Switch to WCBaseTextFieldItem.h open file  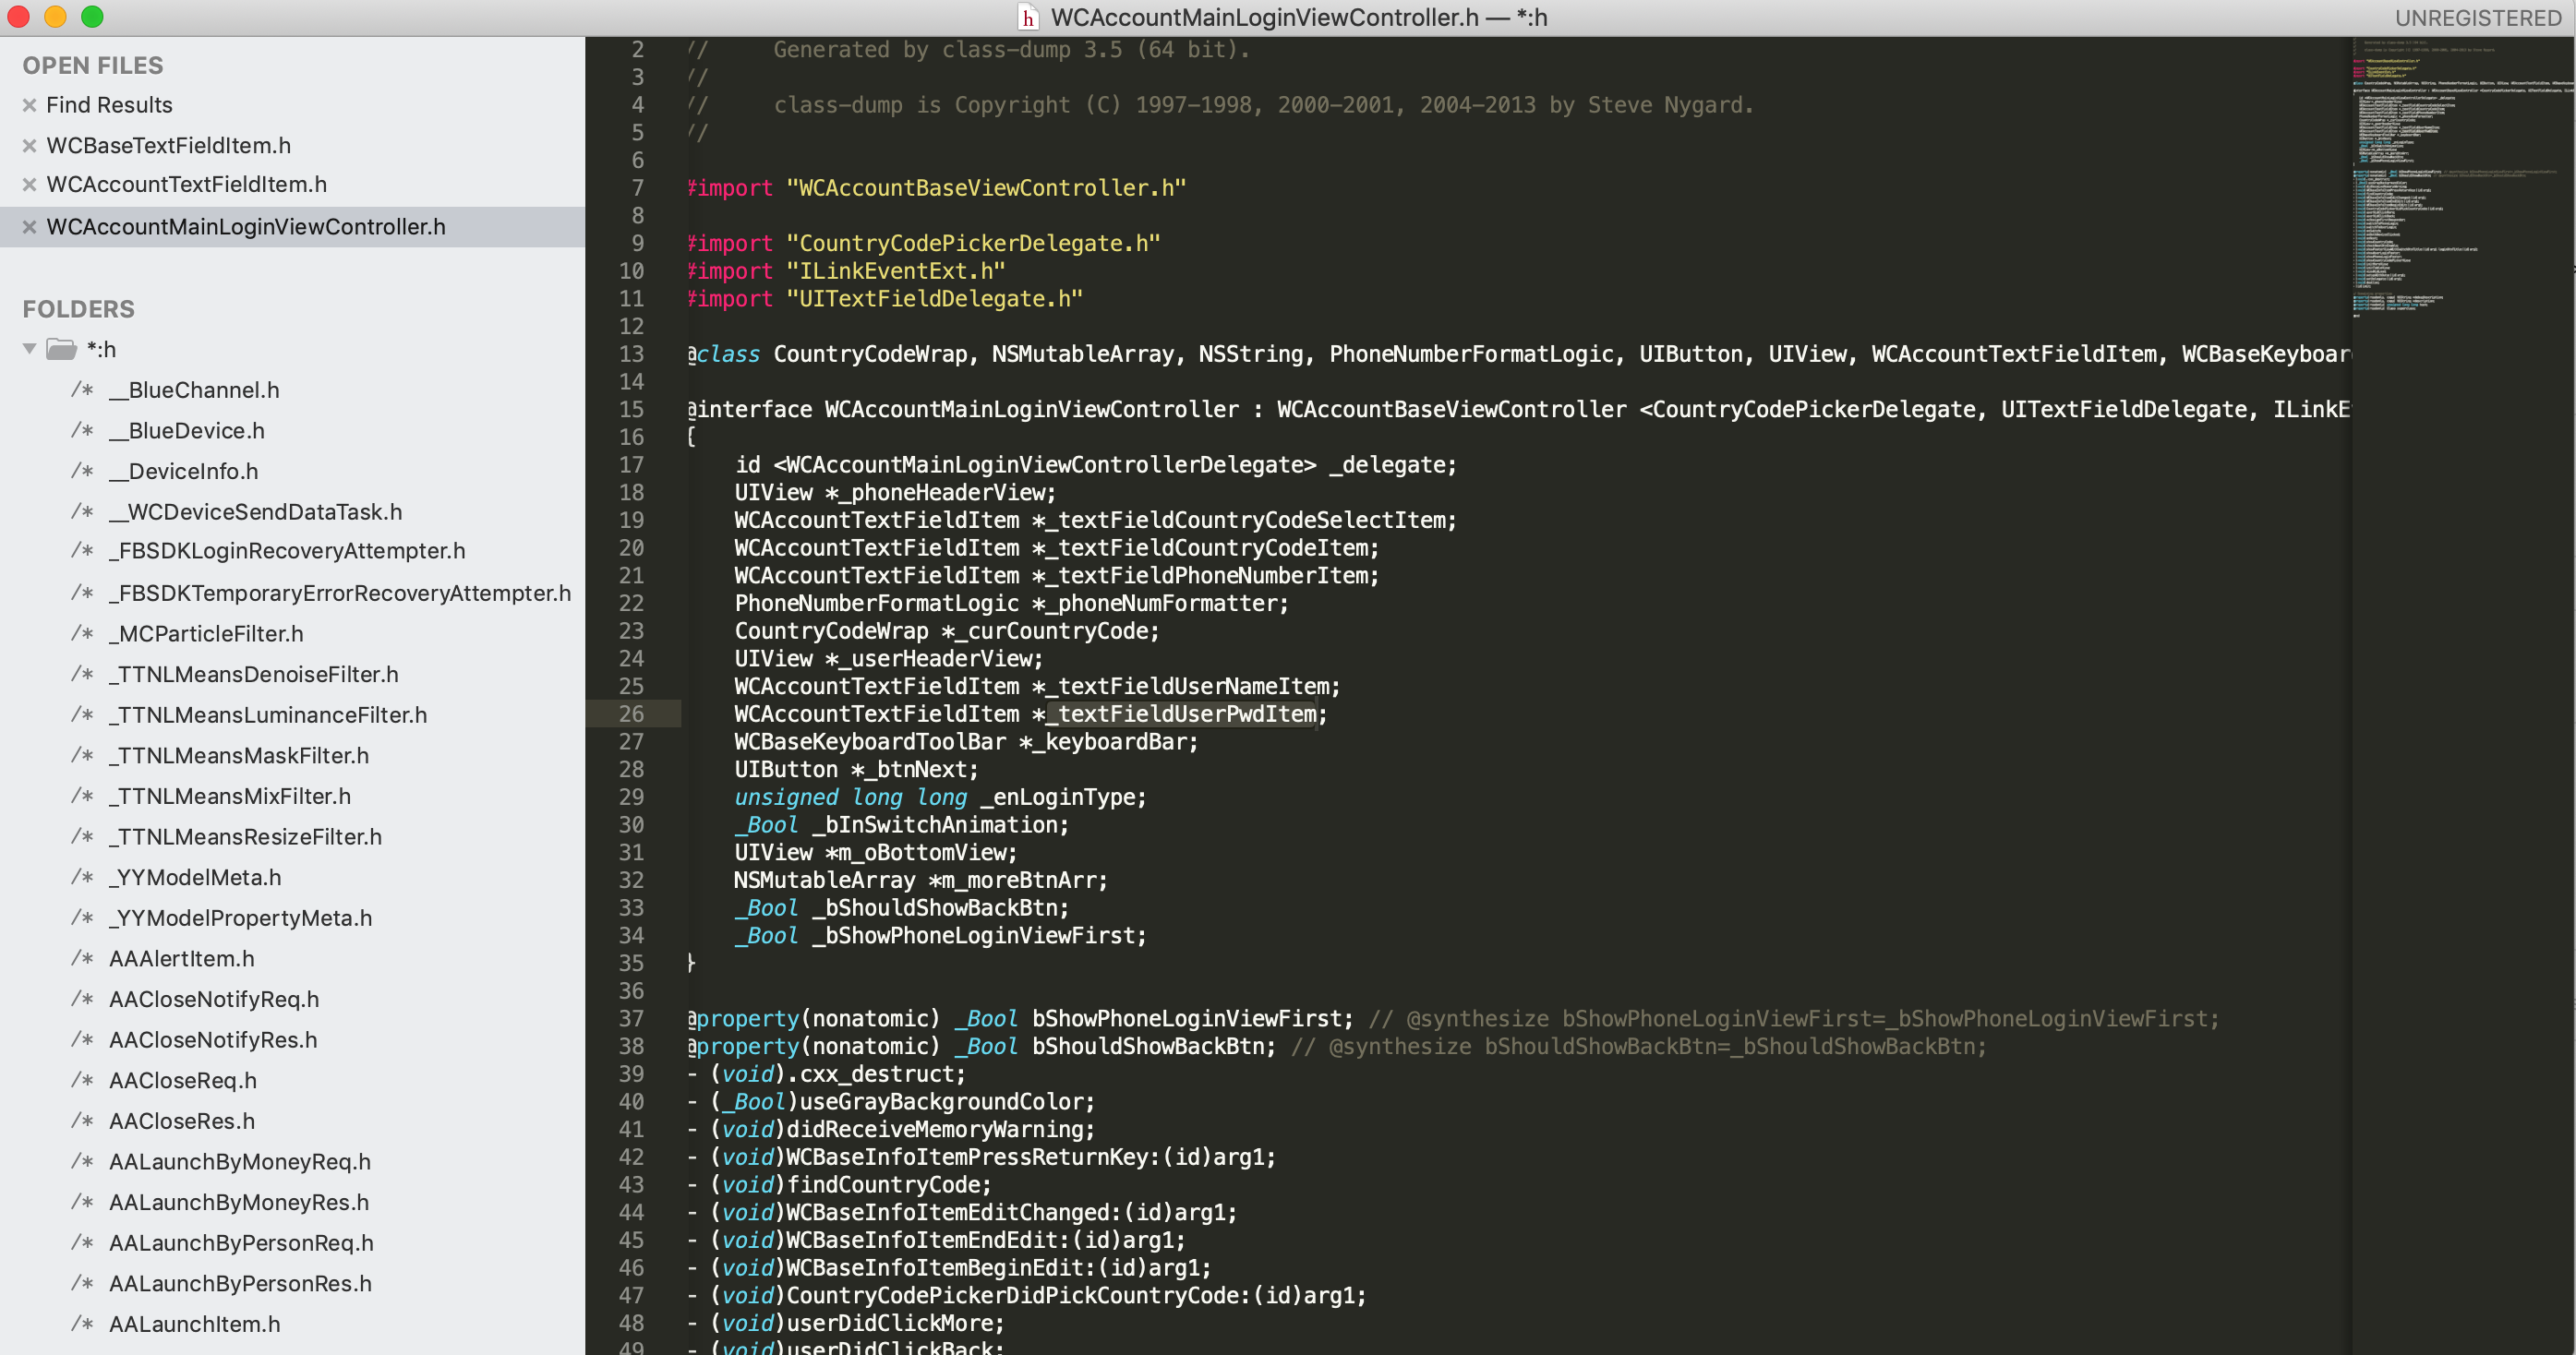click(168, 146)
